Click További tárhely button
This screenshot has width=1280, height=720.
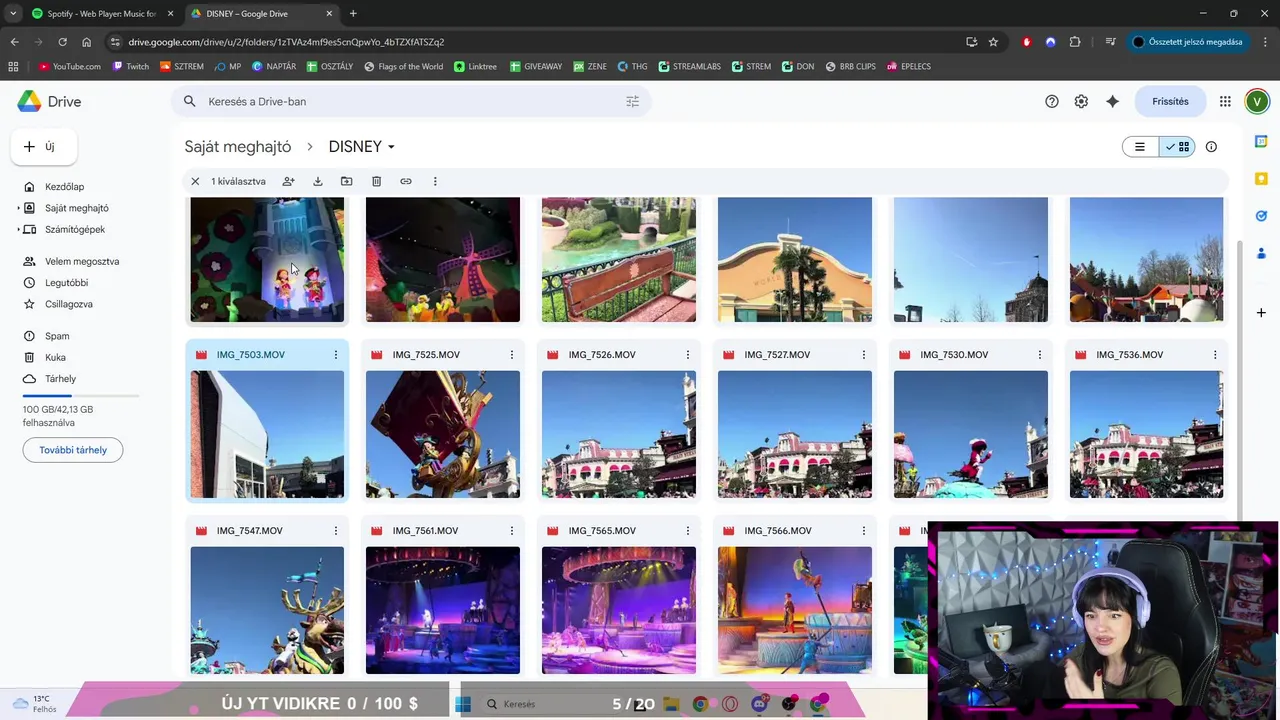point(73,450)
